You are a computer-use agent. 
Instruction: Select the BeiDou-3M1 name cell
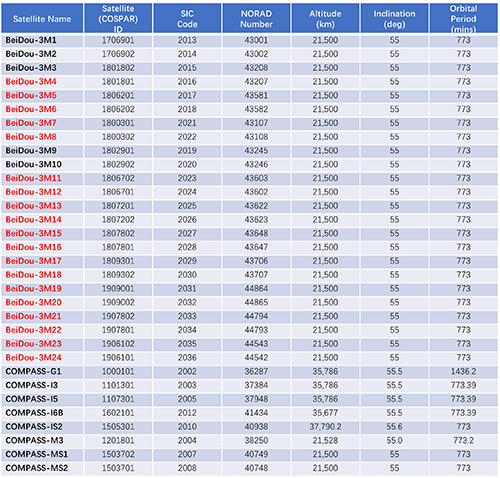42,40
